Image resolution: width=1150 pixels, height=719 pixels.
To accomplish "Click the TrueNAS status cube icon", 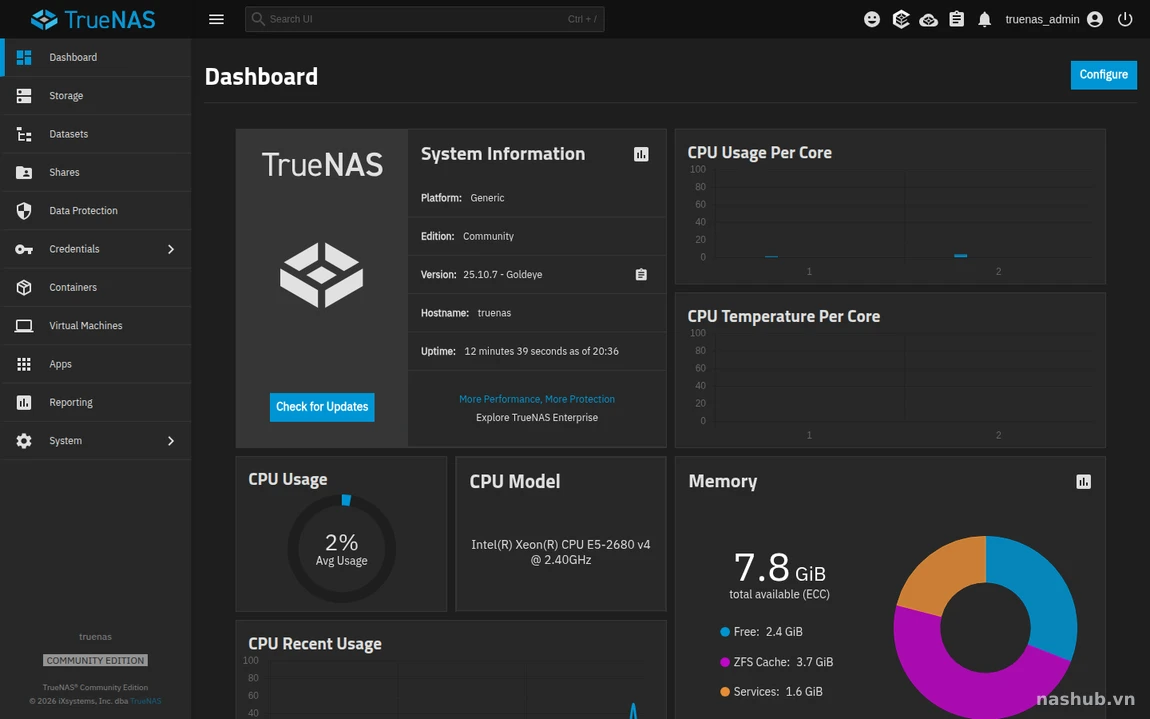I will 901,19.
